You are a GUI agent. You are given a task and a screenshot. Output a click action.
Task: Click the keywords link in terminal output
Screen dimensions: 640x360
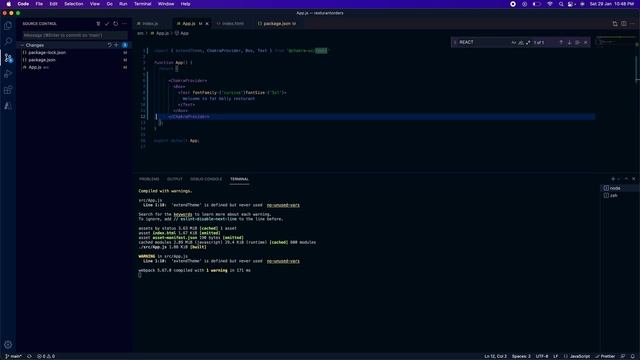(183, 214)
